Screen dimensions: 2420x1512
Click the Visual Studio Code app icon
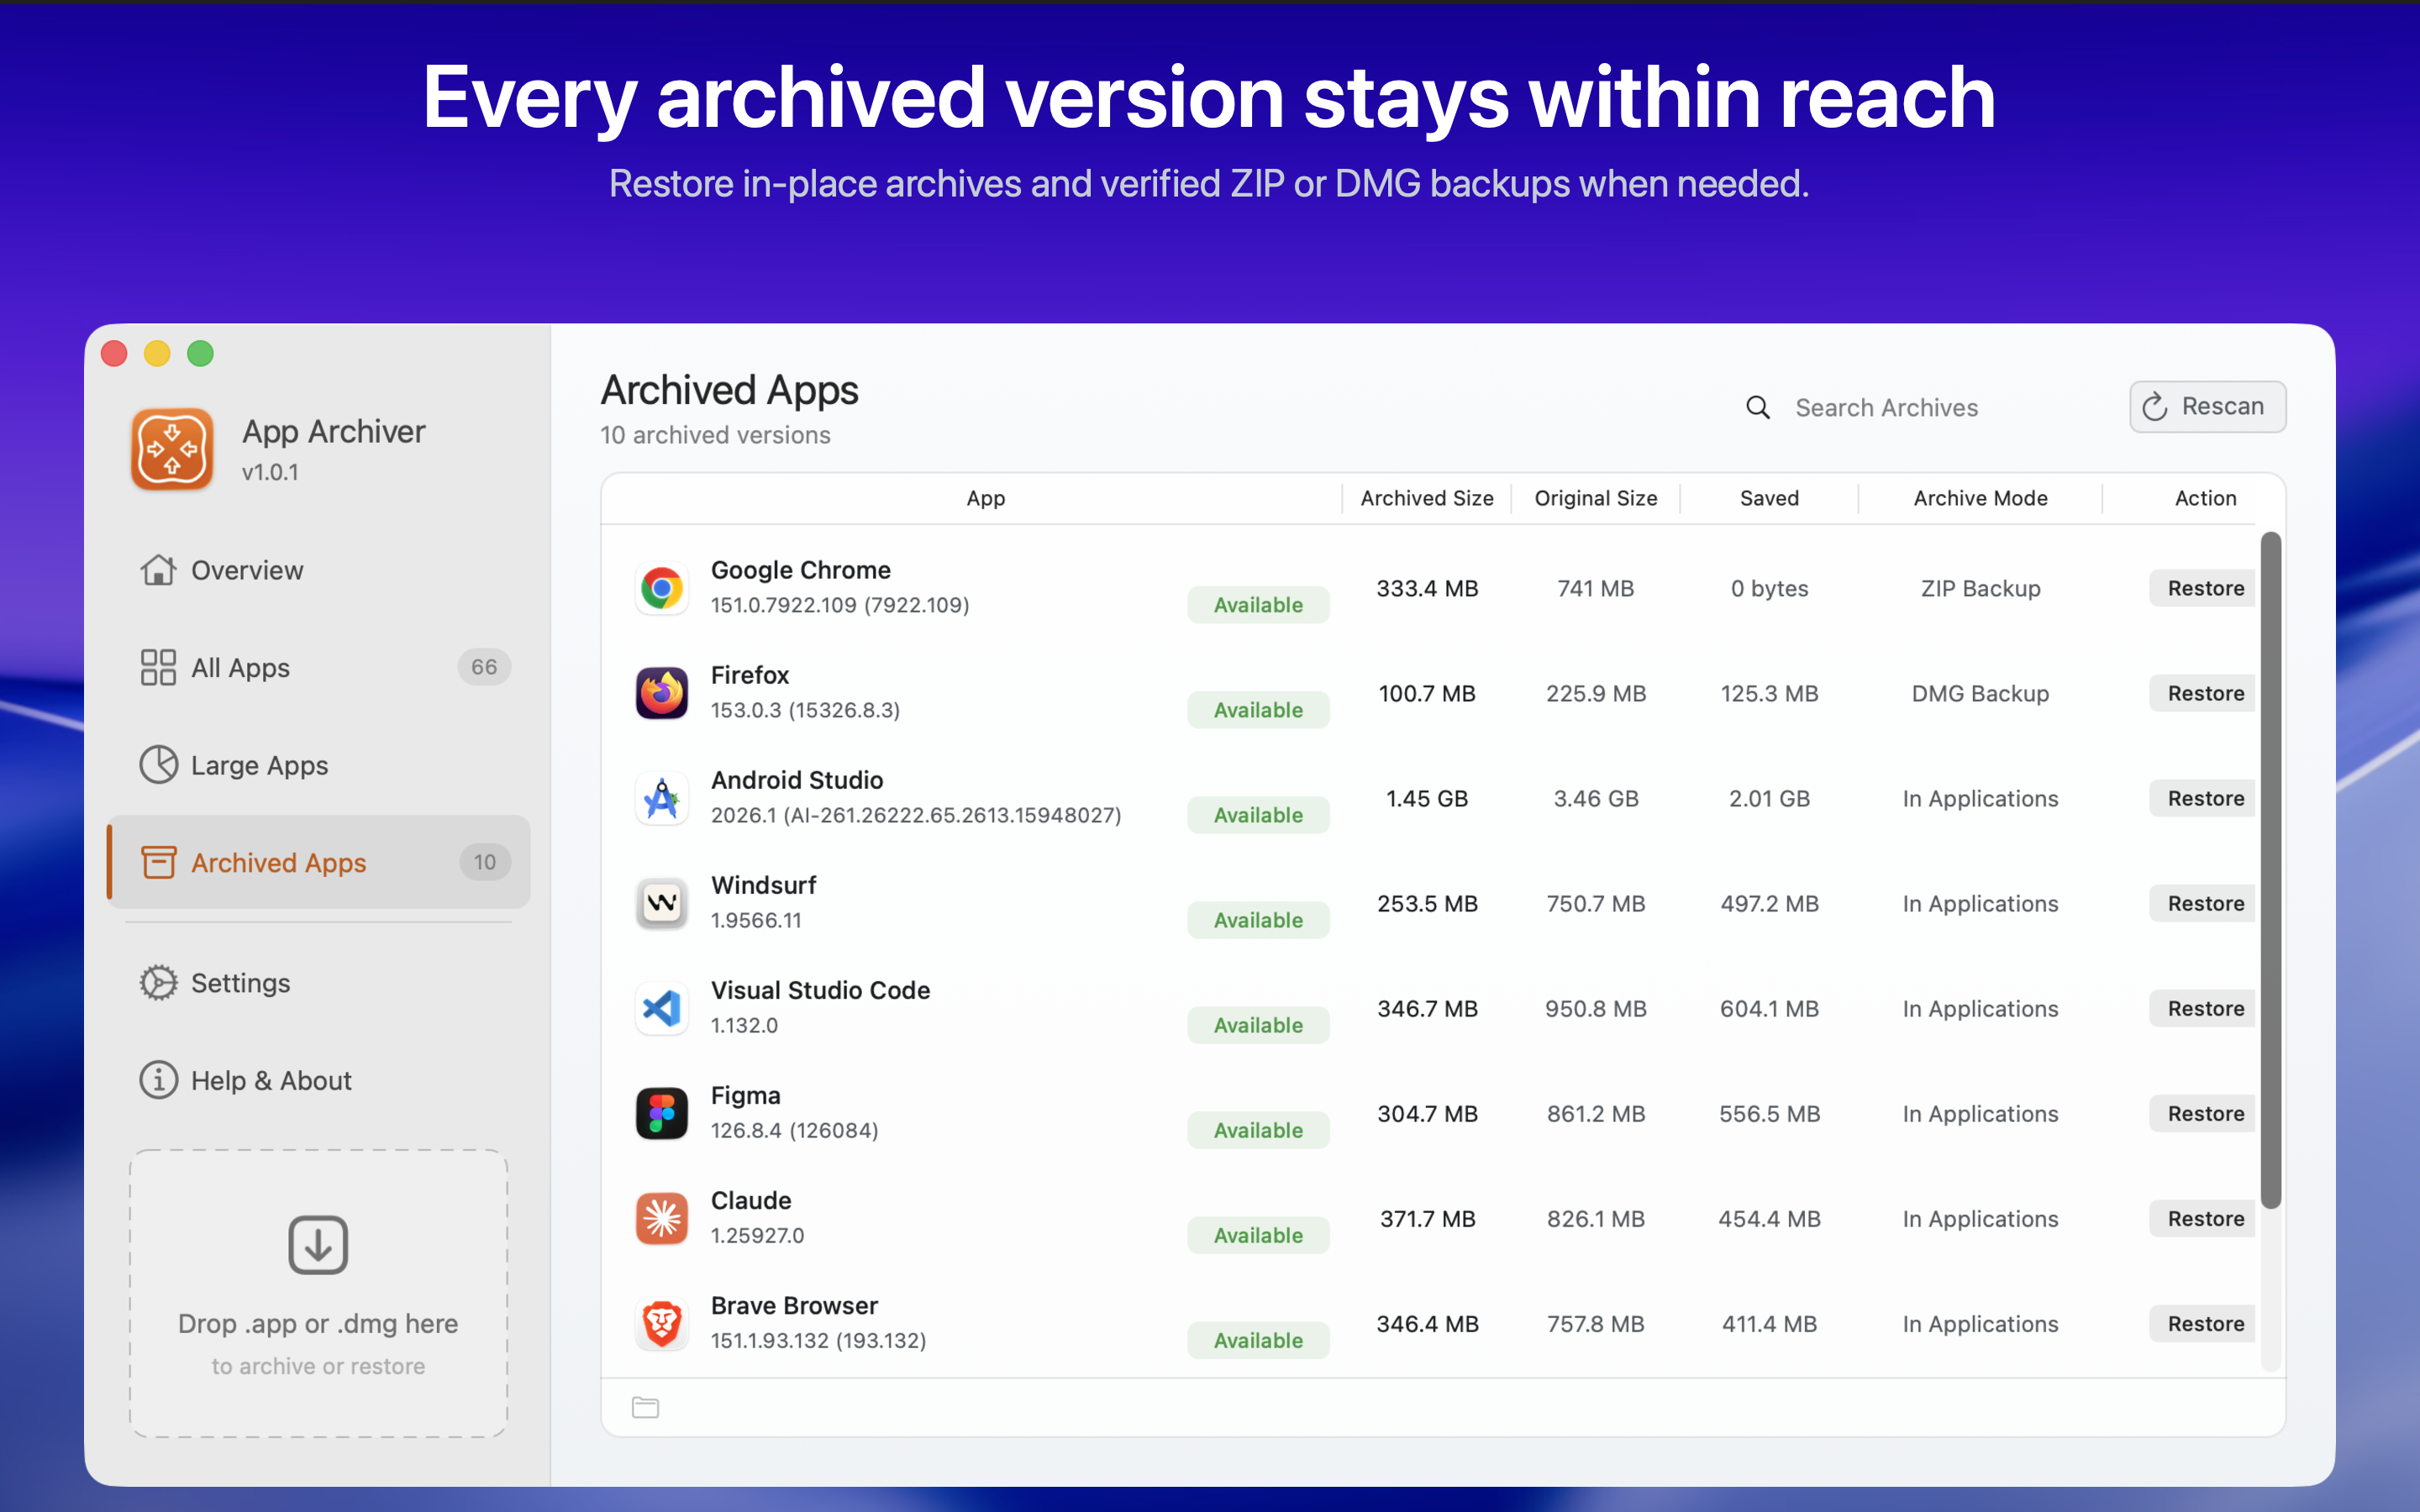pos(661,1008)
